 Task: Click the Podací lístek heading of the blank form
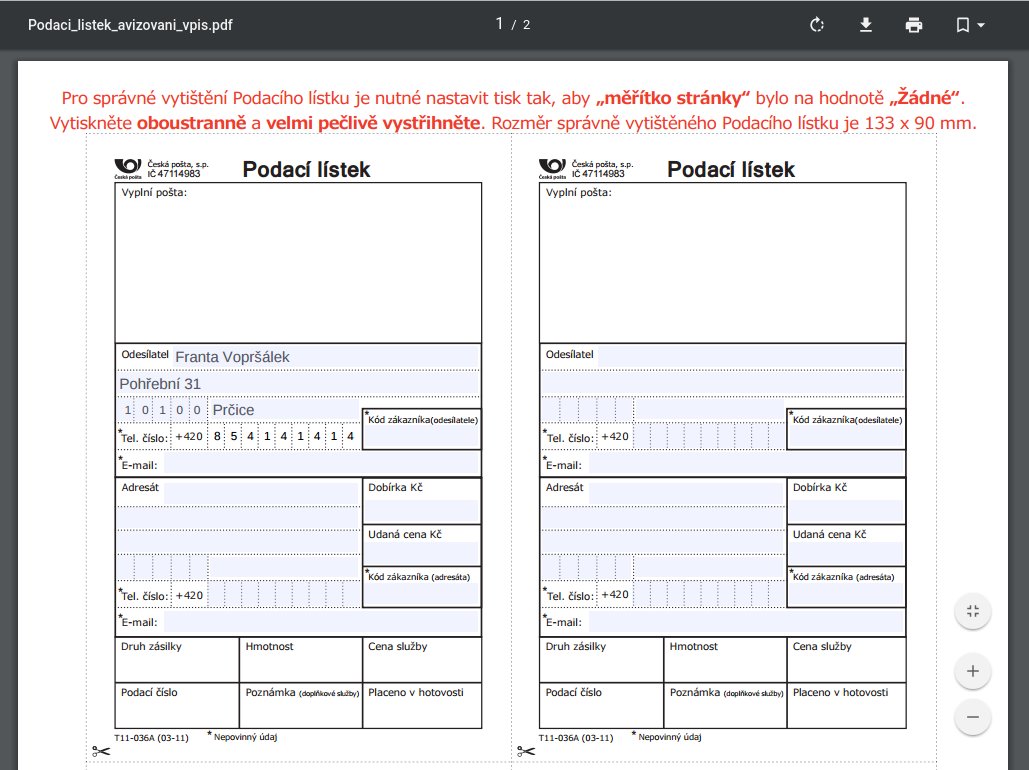pyautogui.click(x=731, y=169)
